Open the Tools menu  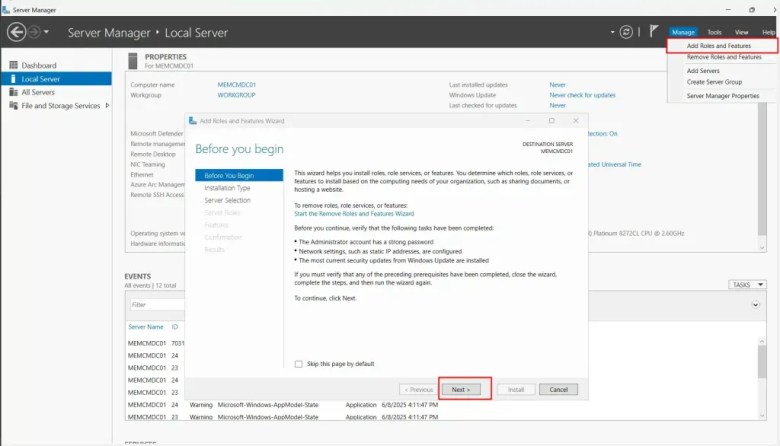click(714, 32)
